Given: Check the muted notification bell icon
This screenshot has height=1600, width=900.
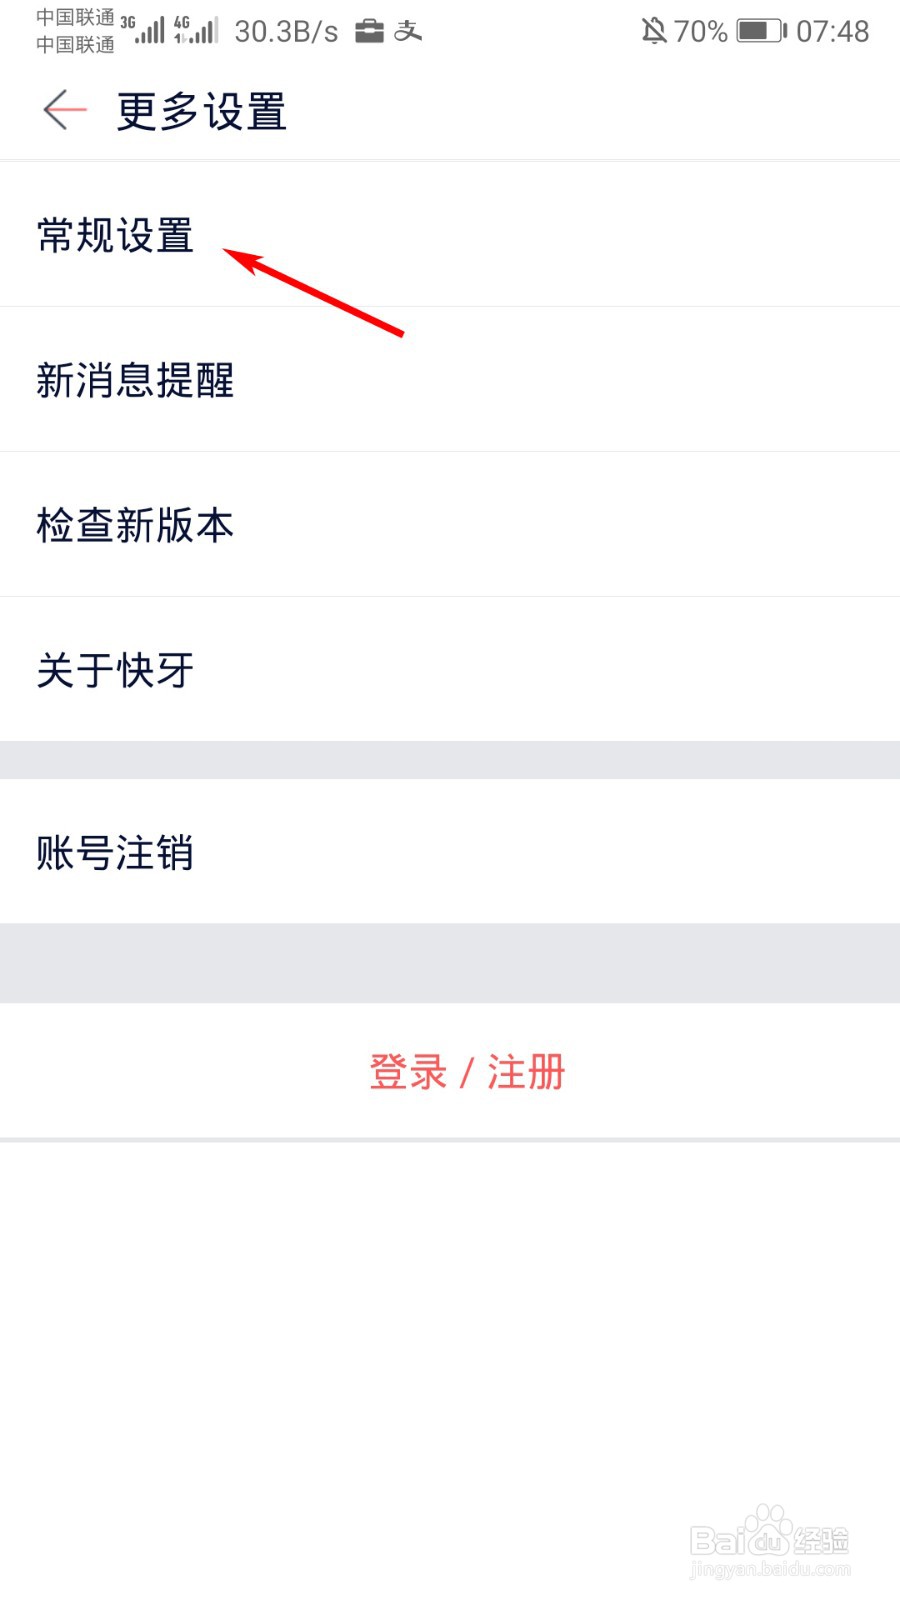Looking at the screenshot, I should pyautogui.click(x=655, y=30).
